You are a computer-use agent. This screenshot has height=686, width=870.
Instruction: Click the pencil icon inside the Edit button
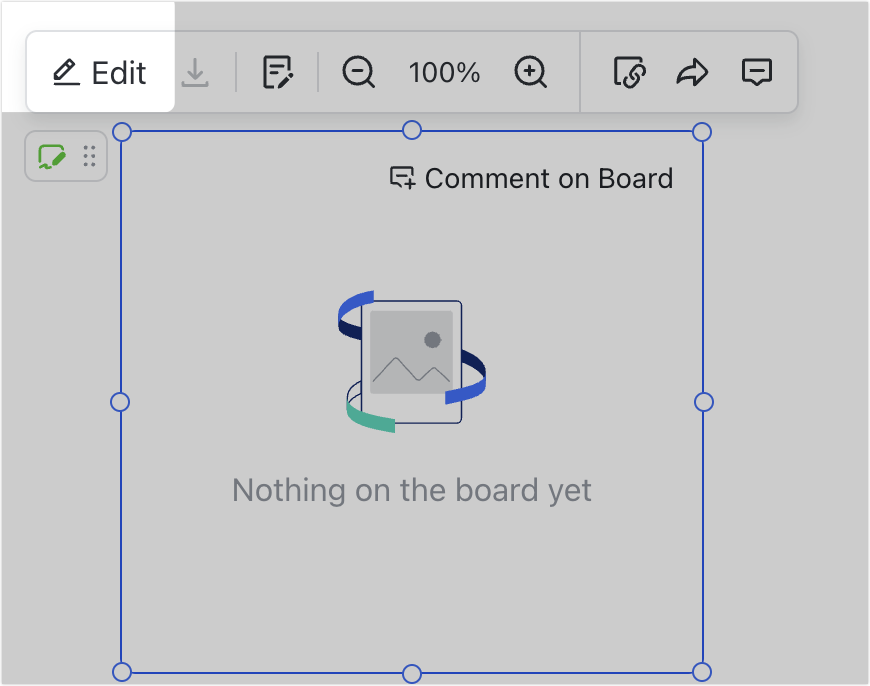pos(65,71)
